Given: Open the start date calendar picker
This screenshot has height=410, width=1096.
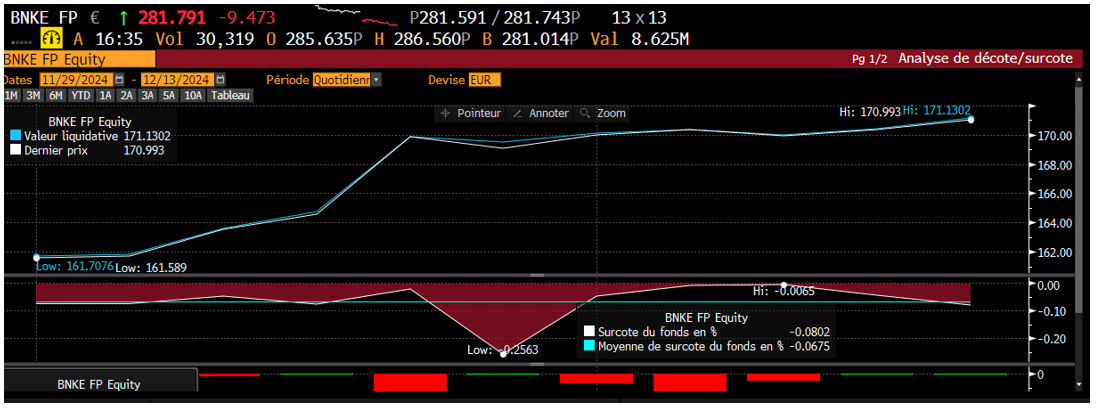Looking at the screenshot, I should pos(120,80).
